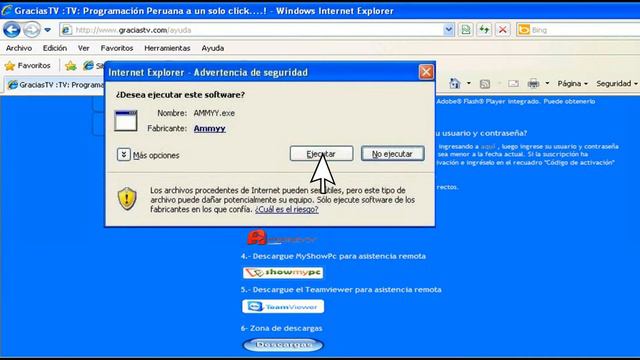Image resolution: width=640 pixels, height=360 pixels.
Task: Open the Seguridad dropdown menu
Action: coord(617,84)
